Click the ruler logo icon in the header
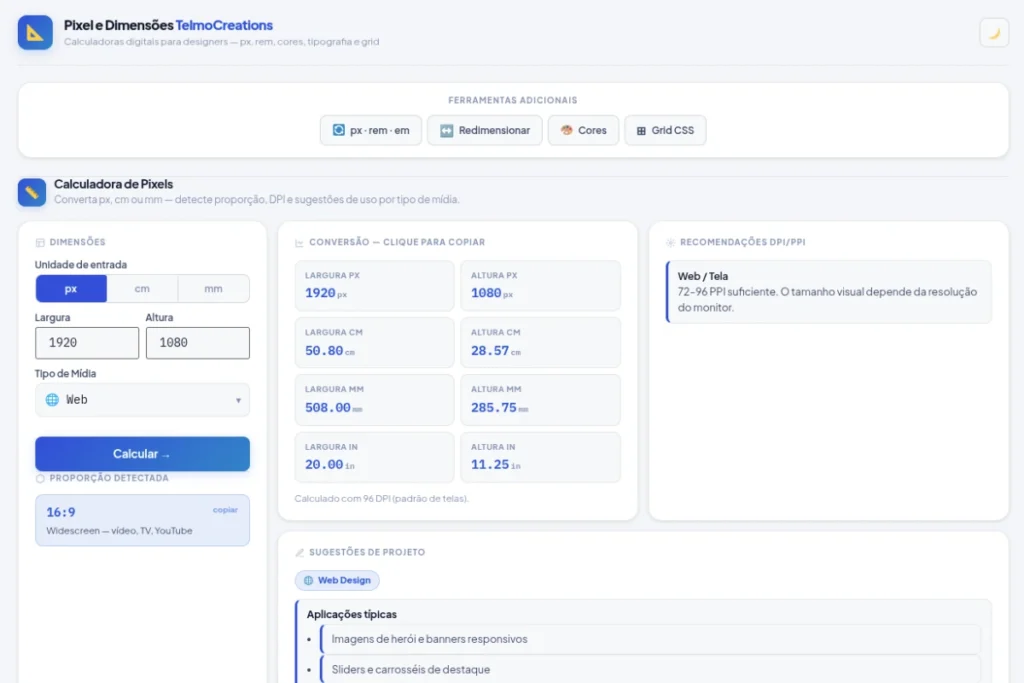This screenshot has height=683, width=1024. pyautogui.click(x=35, y=33)
